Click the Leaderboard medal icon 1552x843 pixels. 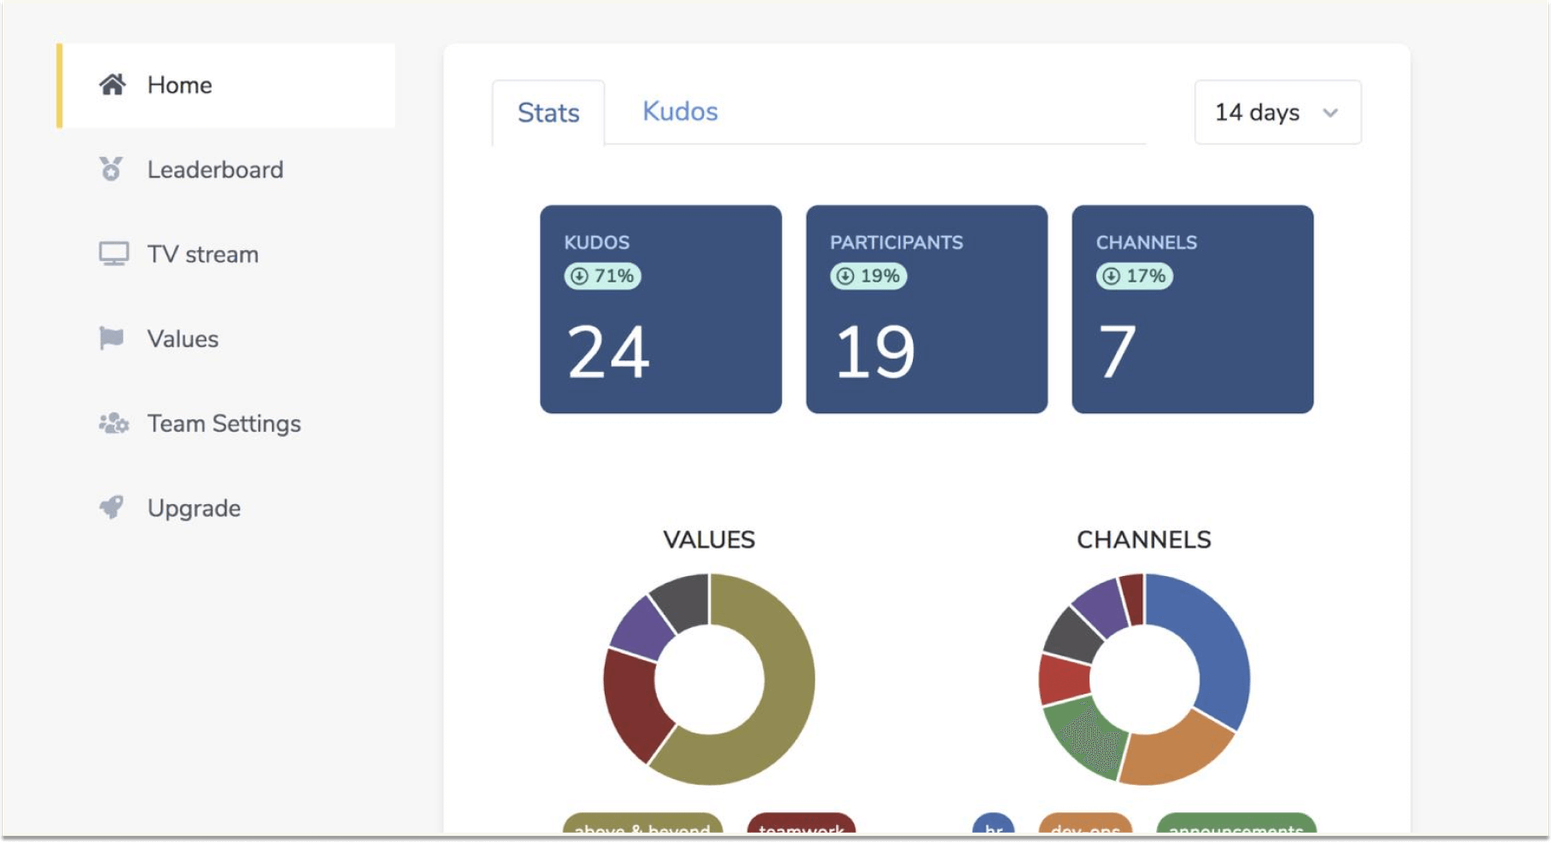[x=111, y=169]
